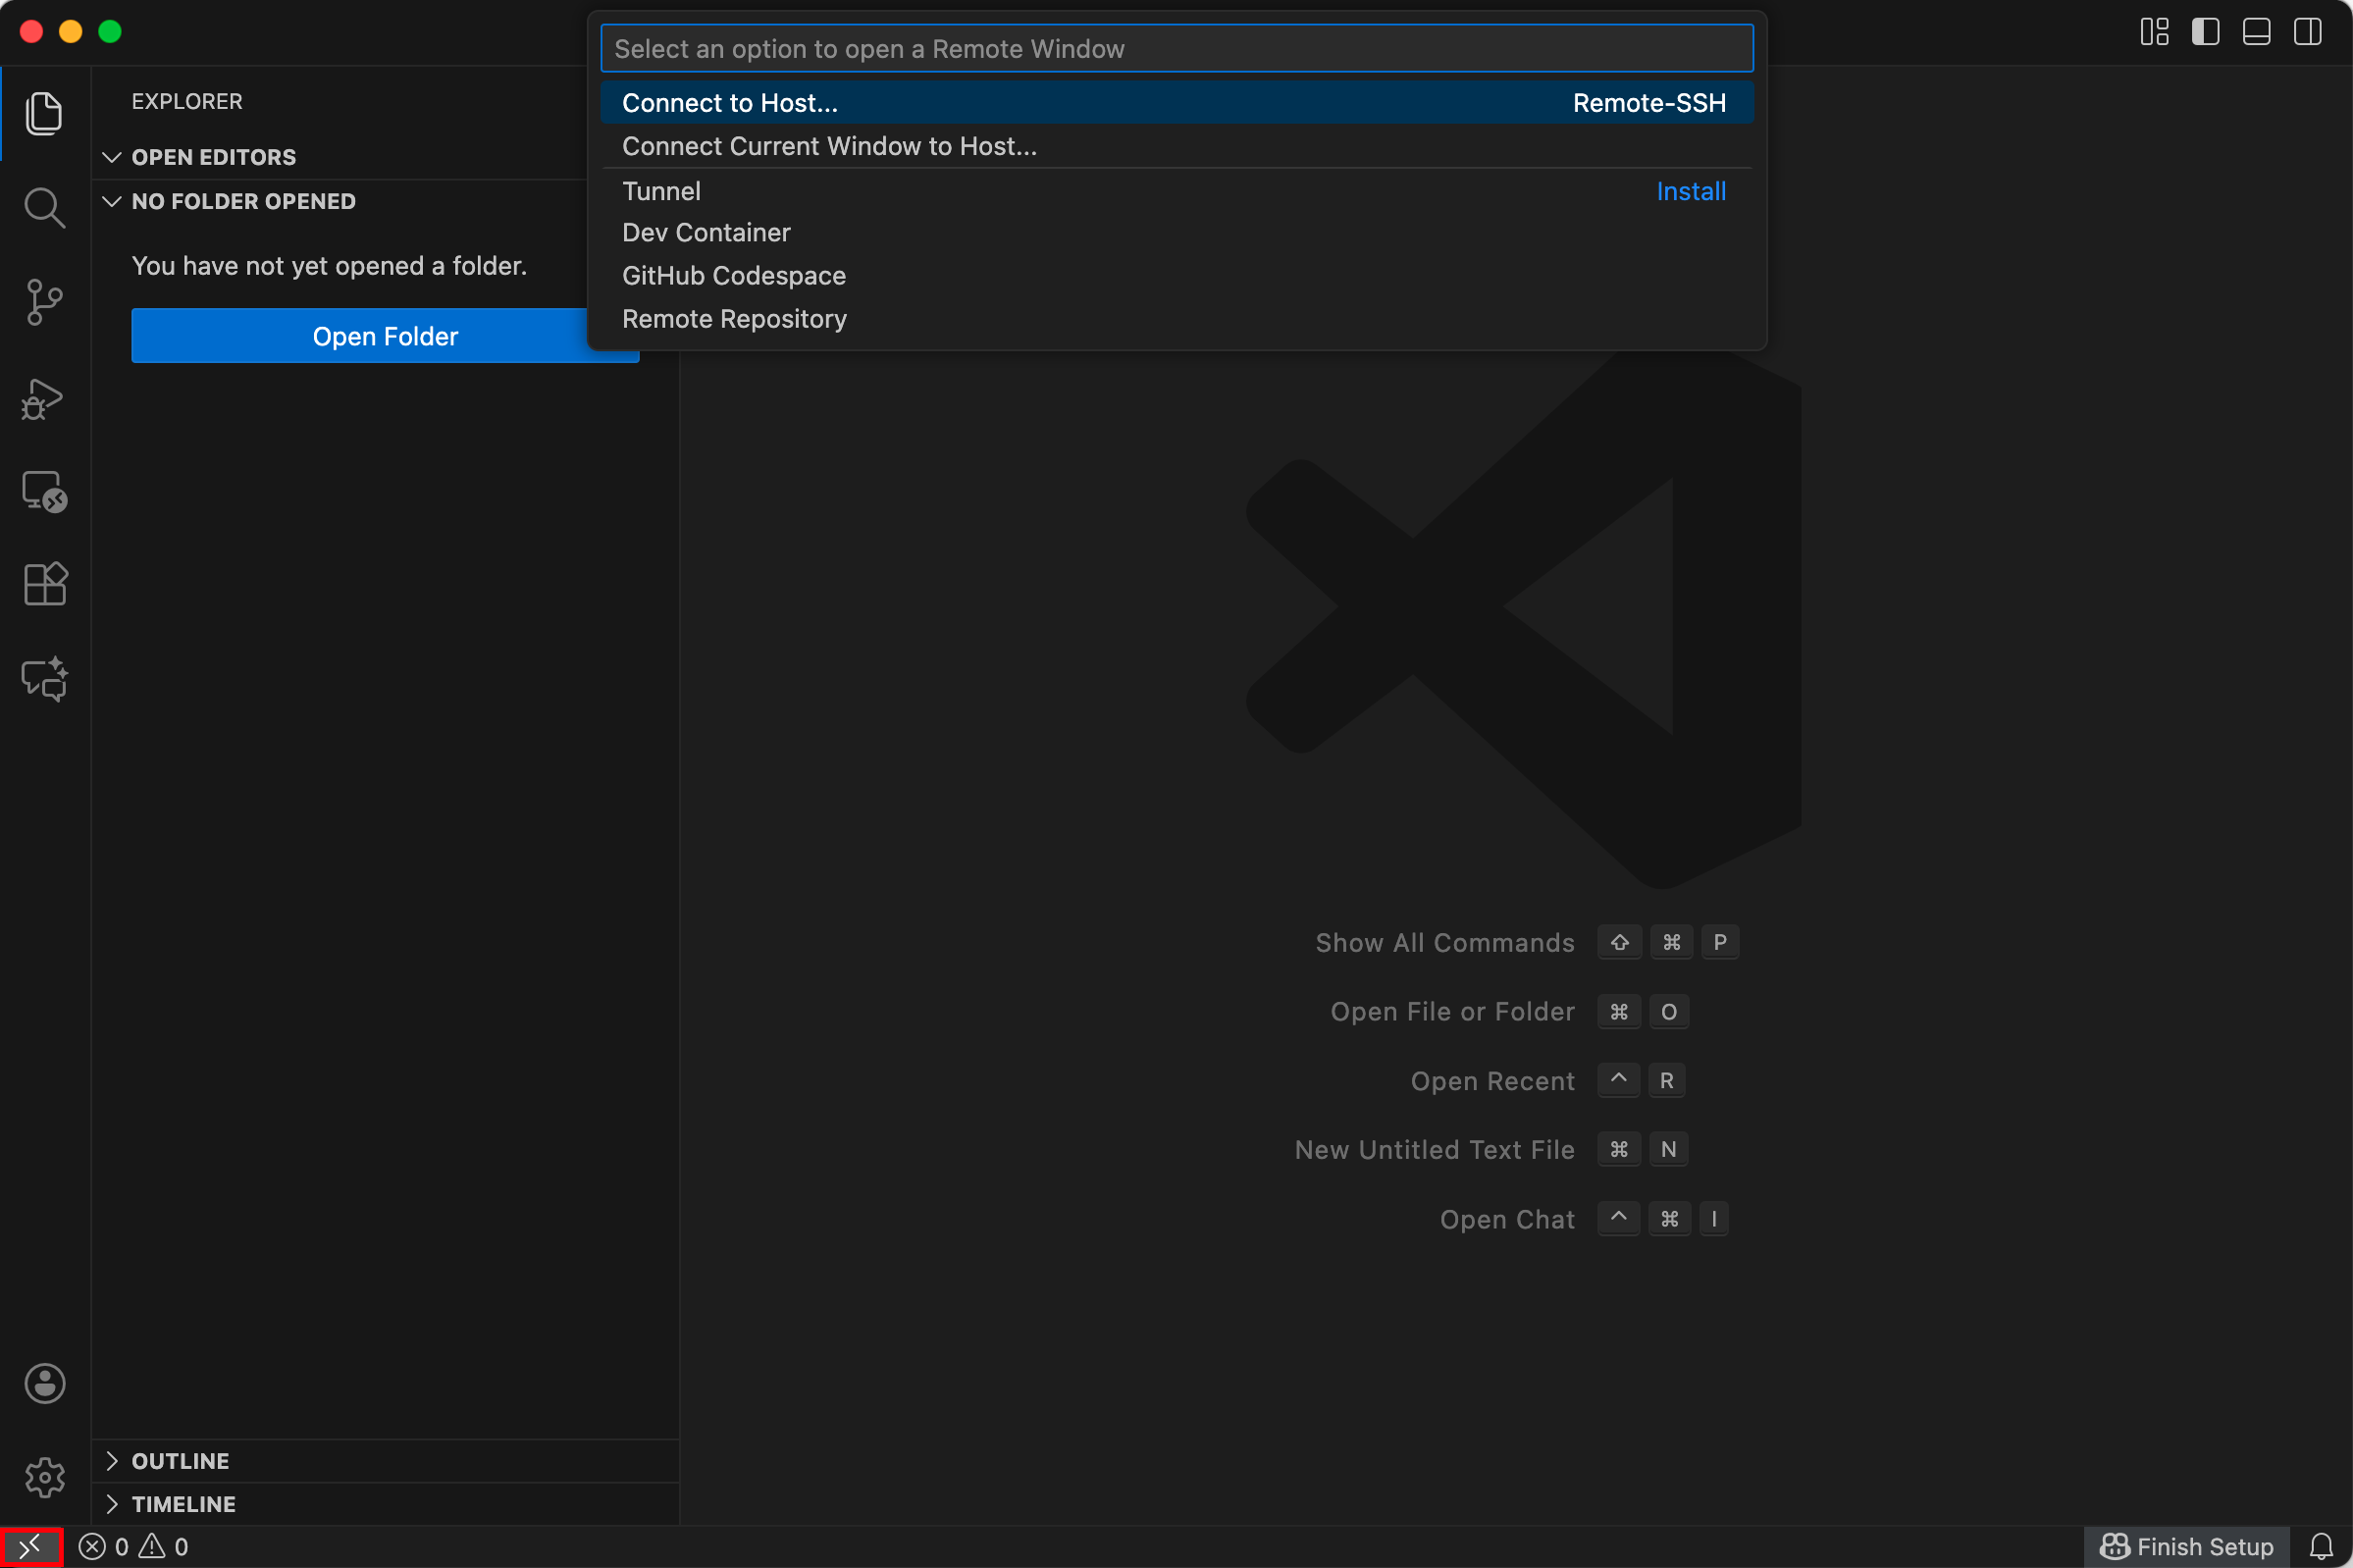Image resolution: width=2353 pixels, height=1568 pixels.
Task: Expand the Outline section
Action: (x=180, y=1461)
